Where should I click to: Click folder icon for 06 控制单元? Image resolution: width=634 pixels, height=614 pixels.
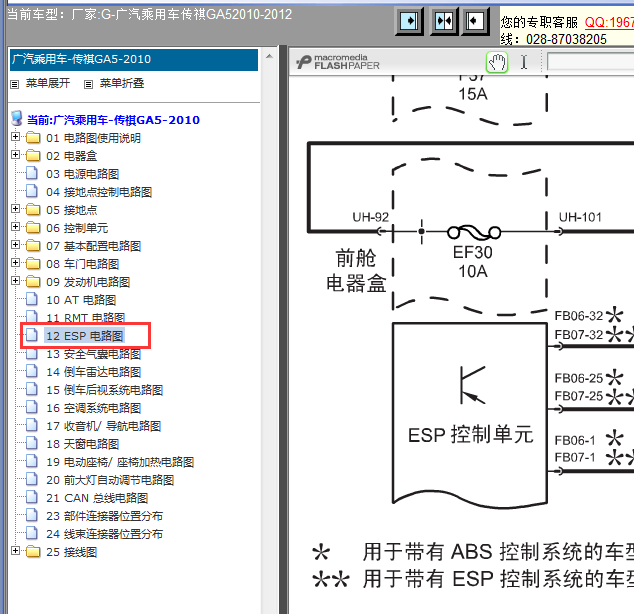(33, 228)
